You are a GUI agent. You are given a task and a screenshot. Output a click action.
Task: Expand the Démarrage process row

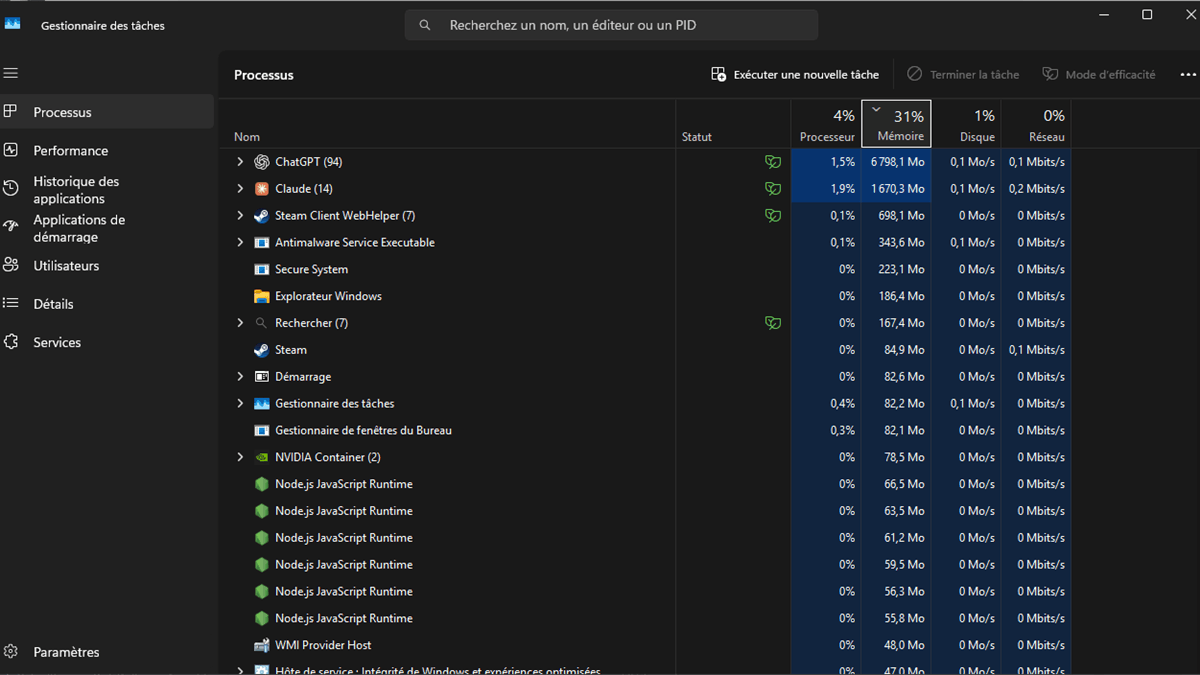240,377
